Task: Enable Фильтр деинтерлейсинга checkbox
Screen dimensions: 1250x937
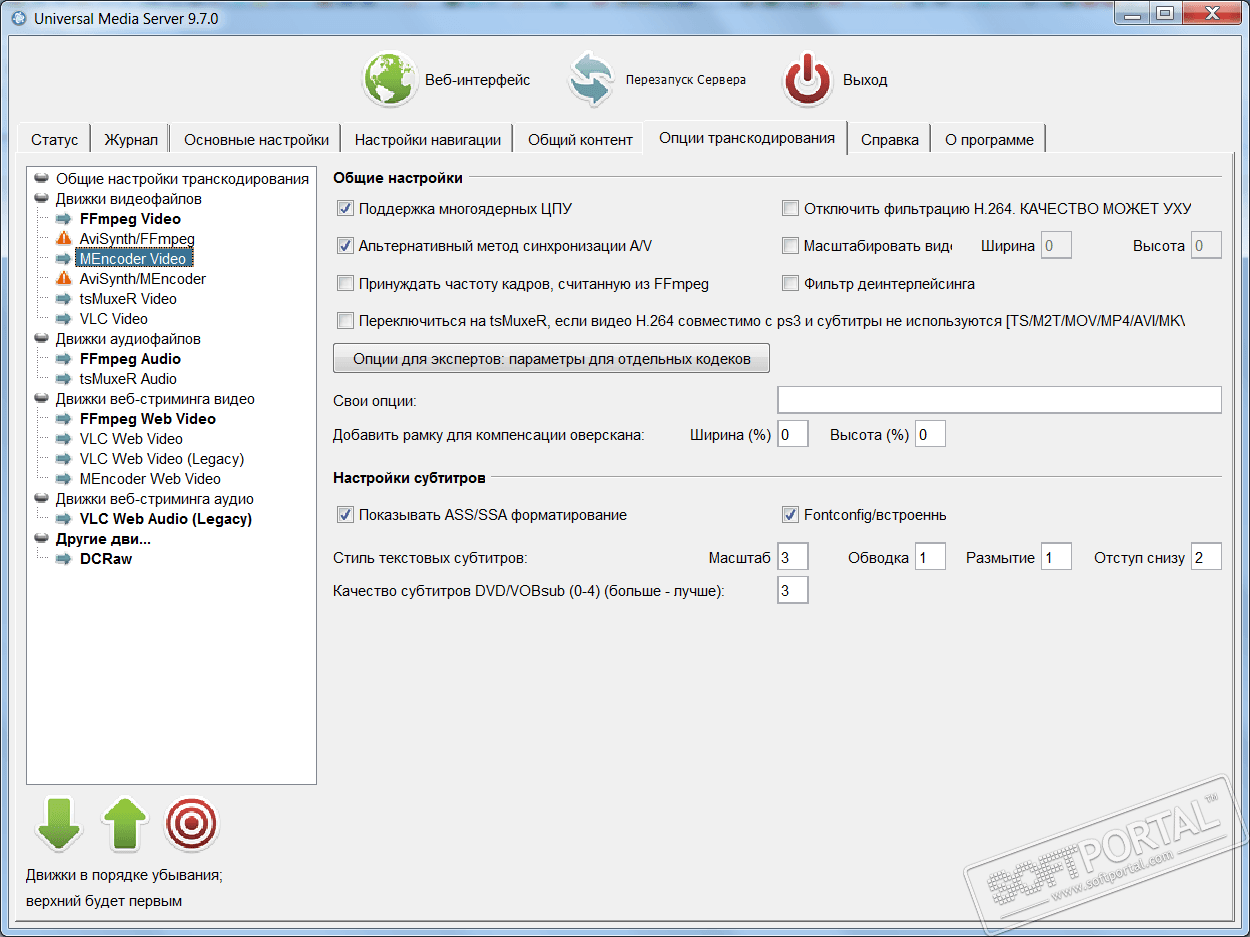Action: (x=790, y=284)
